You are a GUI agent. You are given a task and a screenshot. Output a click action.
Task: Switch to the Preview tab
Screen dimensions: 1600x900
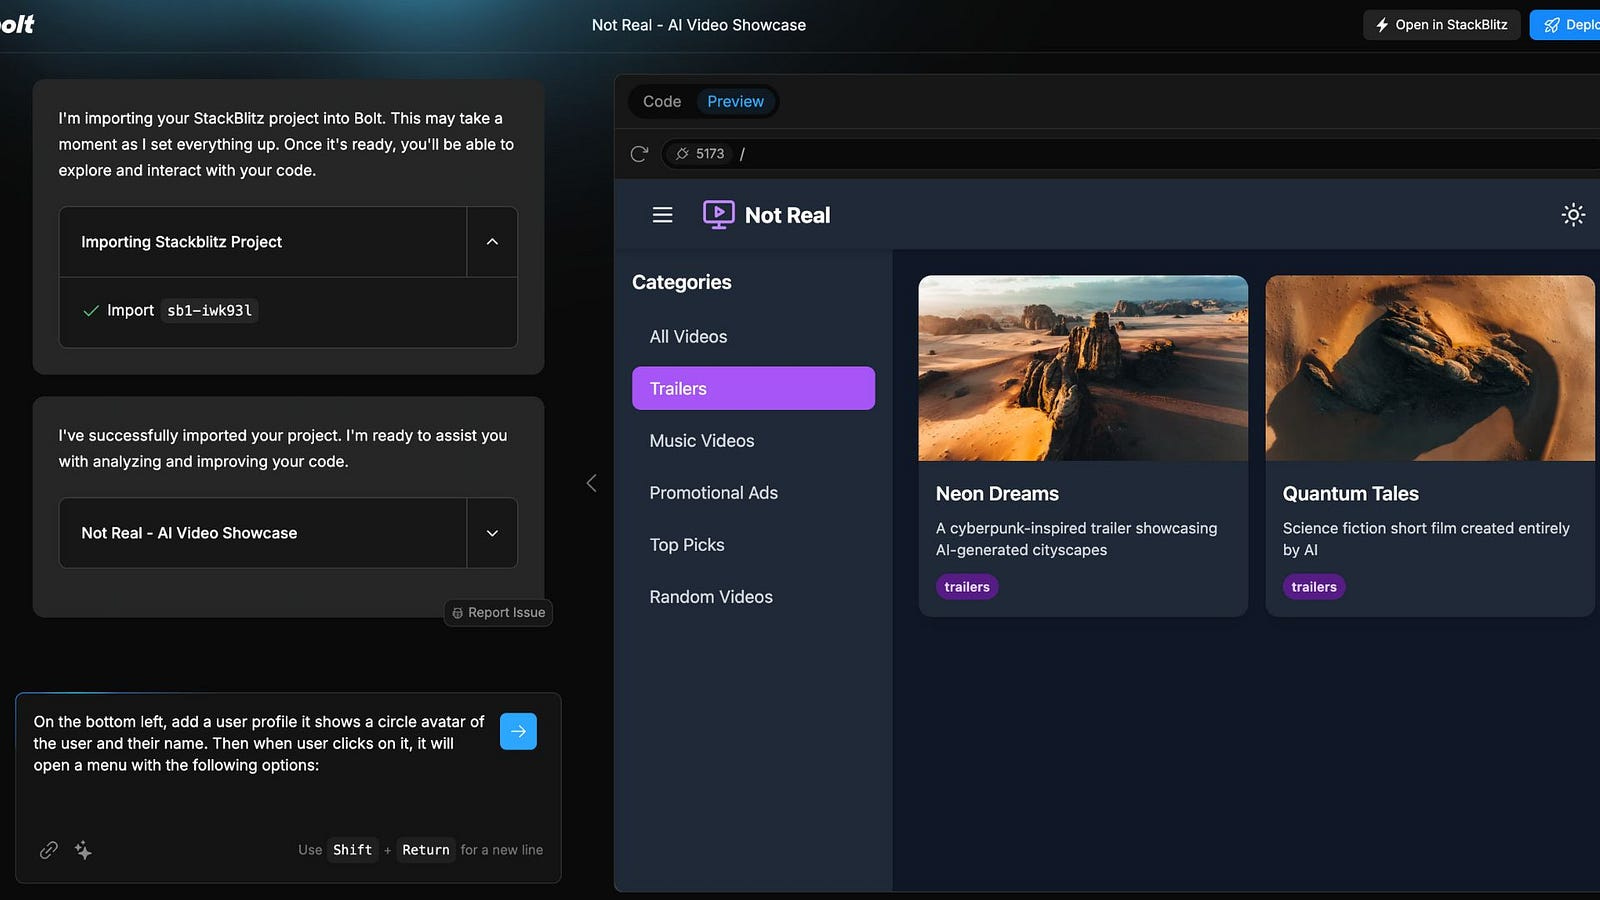[x=735, y=101]
